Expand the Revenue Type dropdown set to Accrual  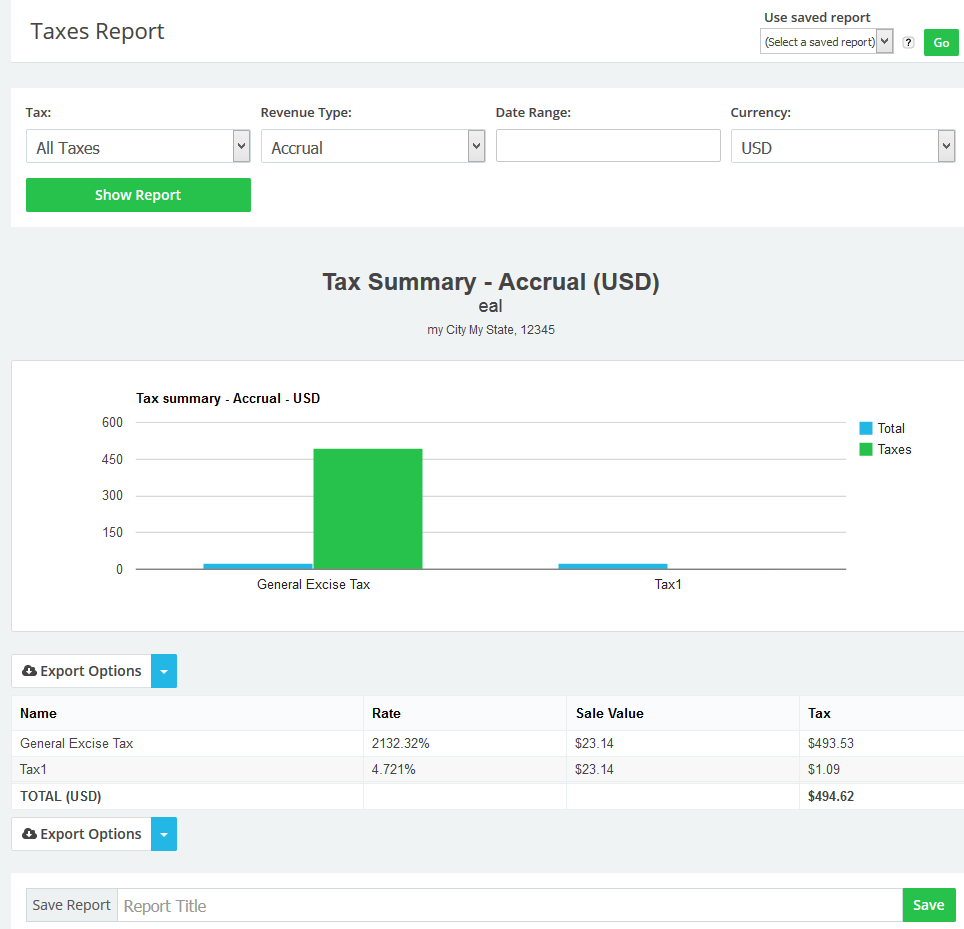372,147
